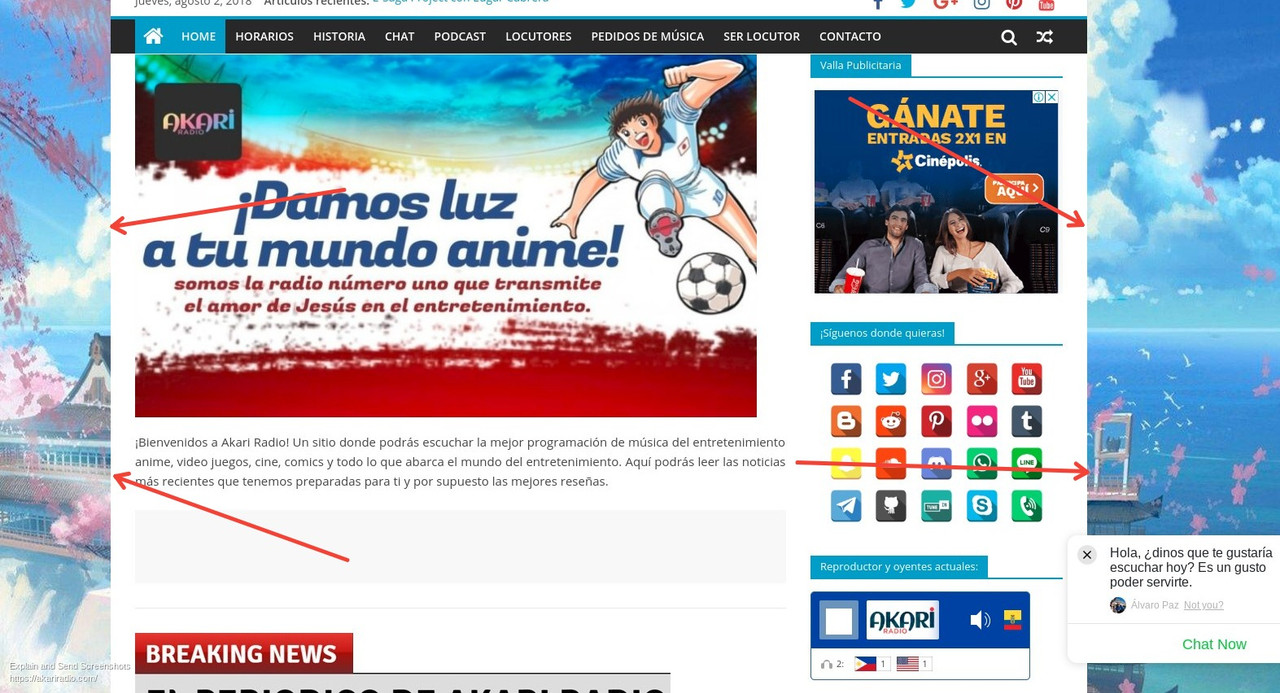Select the HOME menu item
The width and height of the screenshot is (1280, 693).
tap(198, 36)
